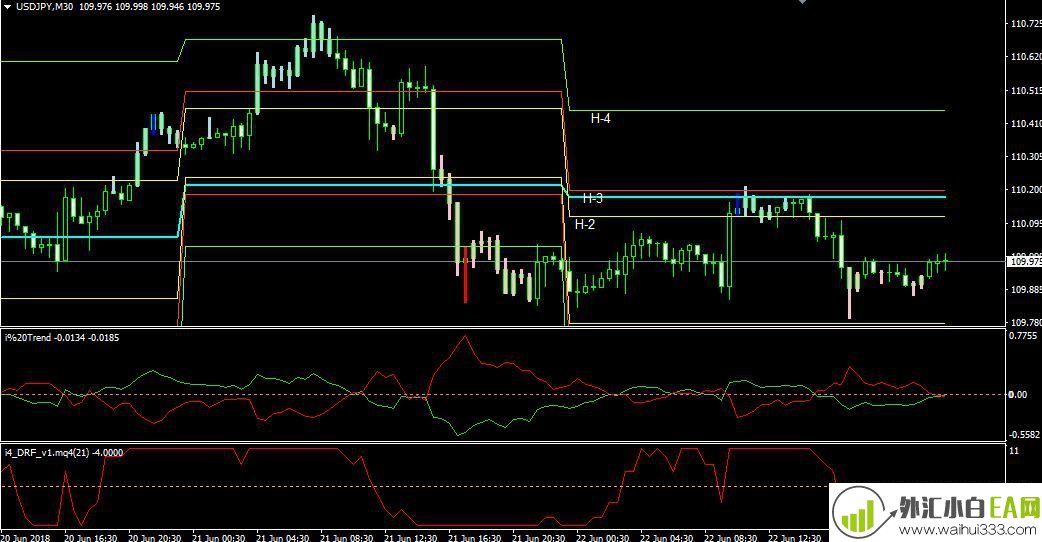This screenshot has width=1042, height=542.
Task: Click the -0.5582 indicator scale value
Action: click(1023, 434)
